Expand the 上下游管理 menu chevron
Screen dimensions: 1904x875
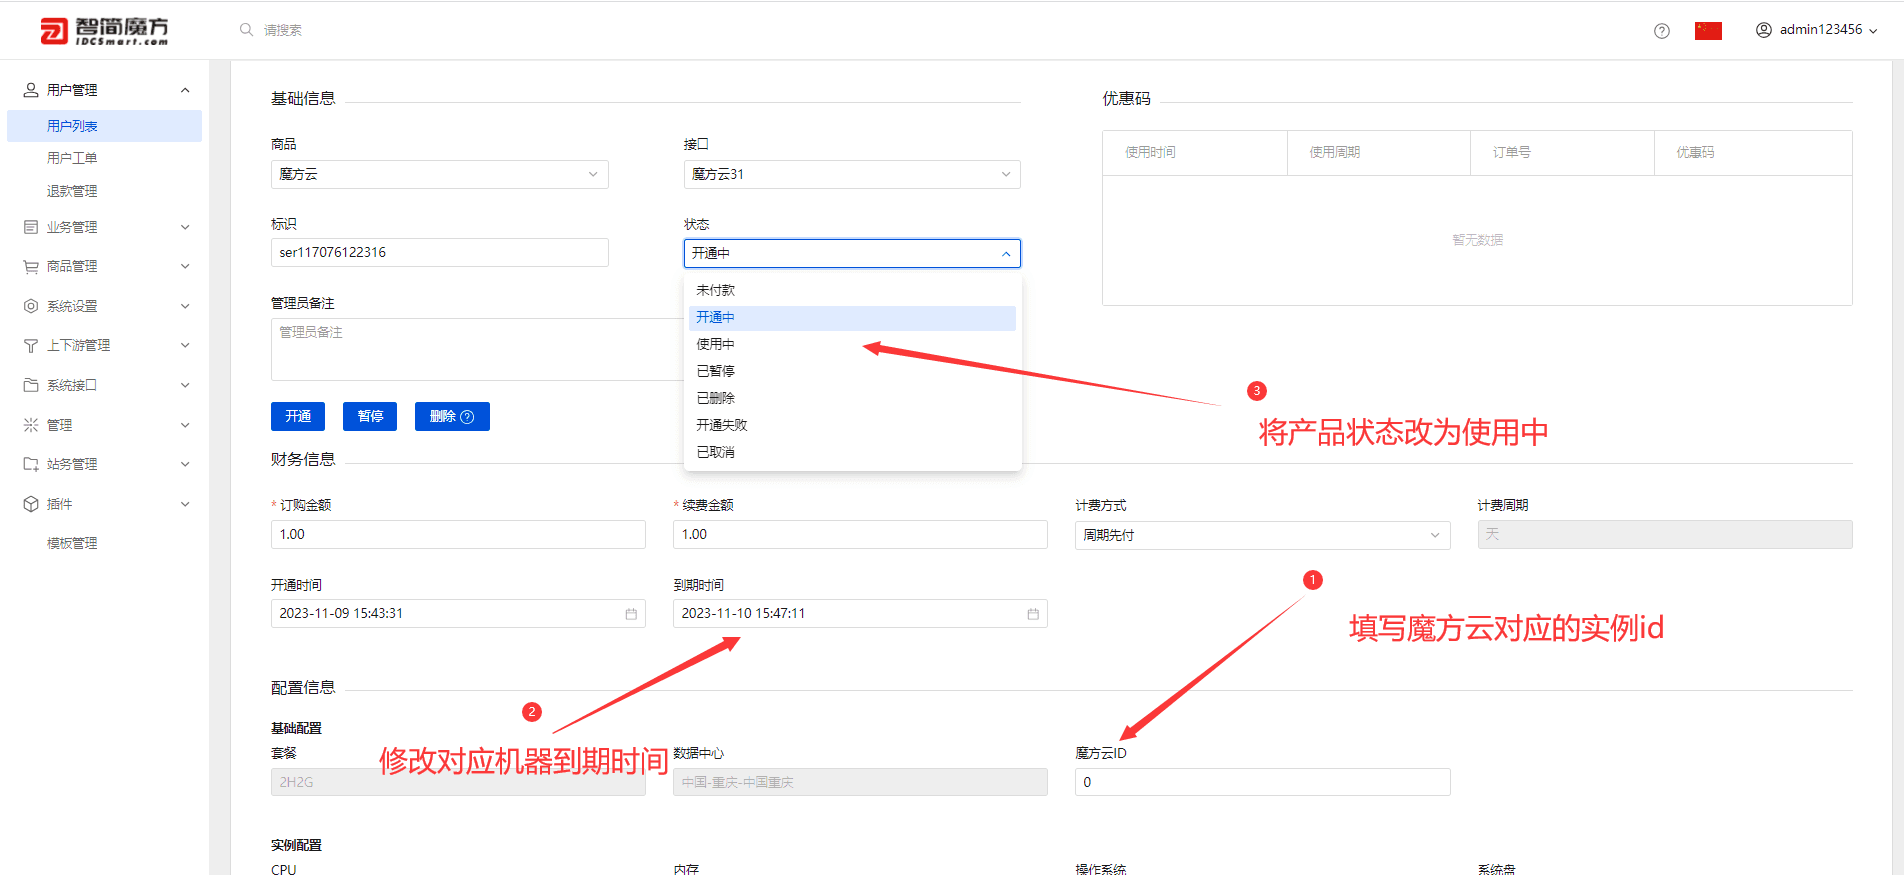tap(185, 345)
